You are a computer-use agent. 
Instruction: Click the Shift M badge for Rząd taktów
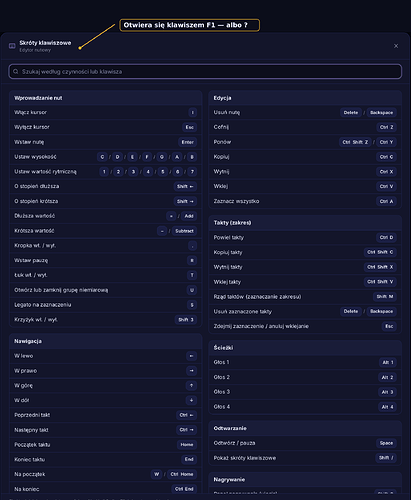point(385,297)
